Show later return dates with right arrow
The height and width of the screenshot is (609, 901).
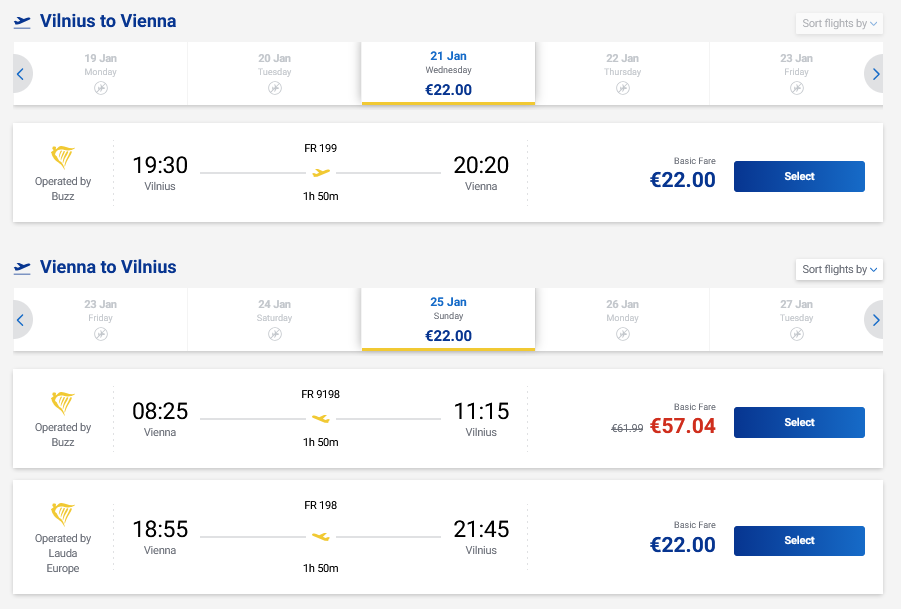click(x=876, y=320)
